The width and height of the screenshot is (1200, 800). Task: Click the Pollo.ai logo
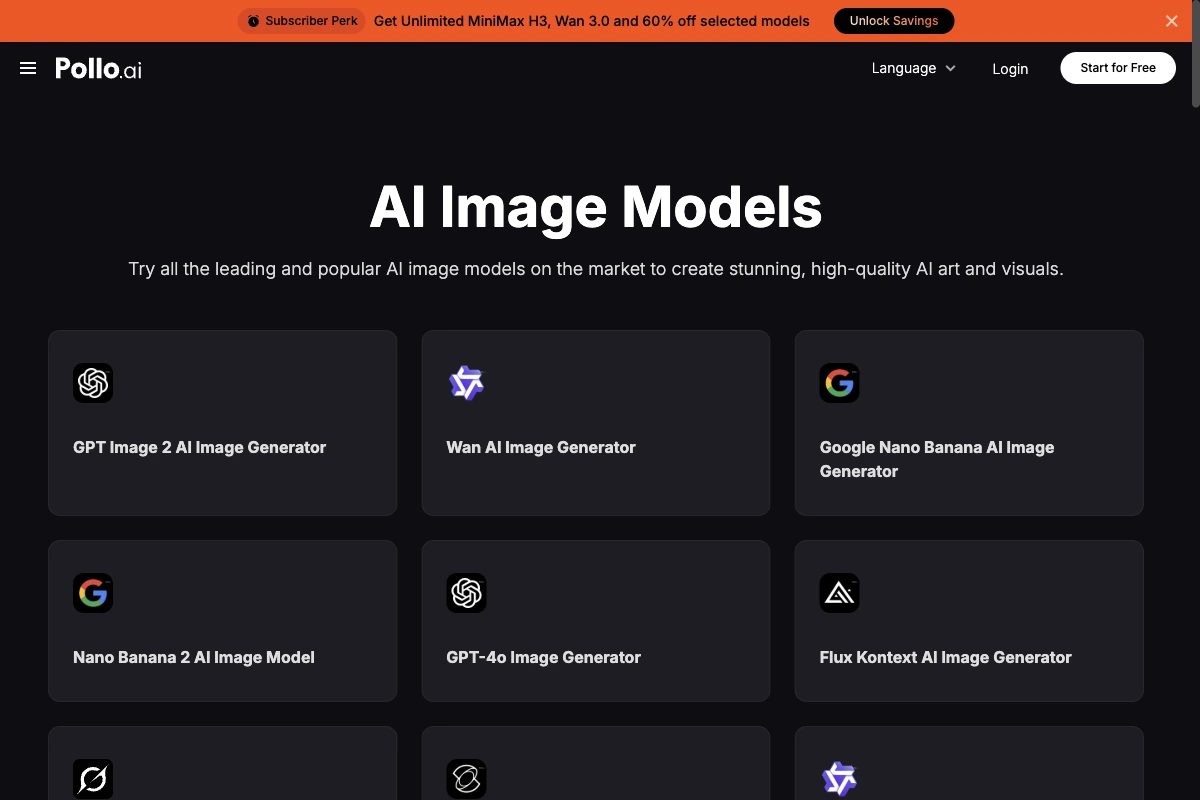tap(98, 68)
